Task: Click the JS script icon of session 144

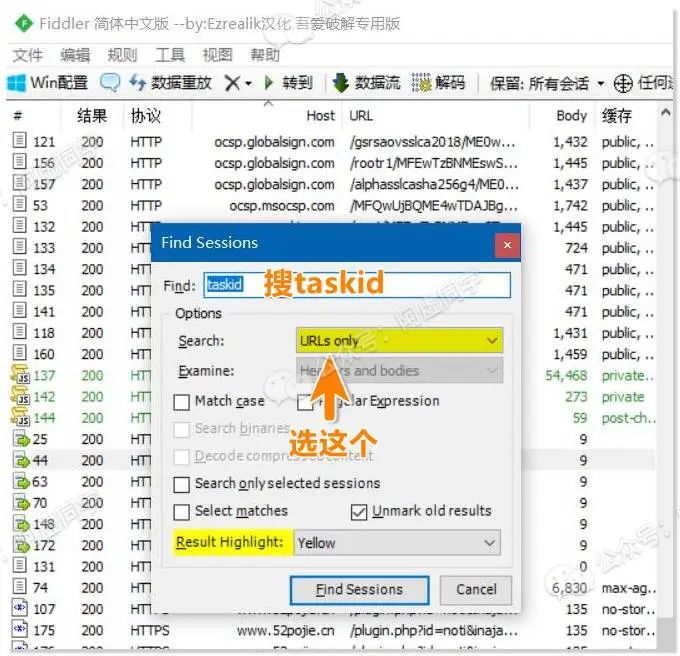Action: [x=20, y=417]
